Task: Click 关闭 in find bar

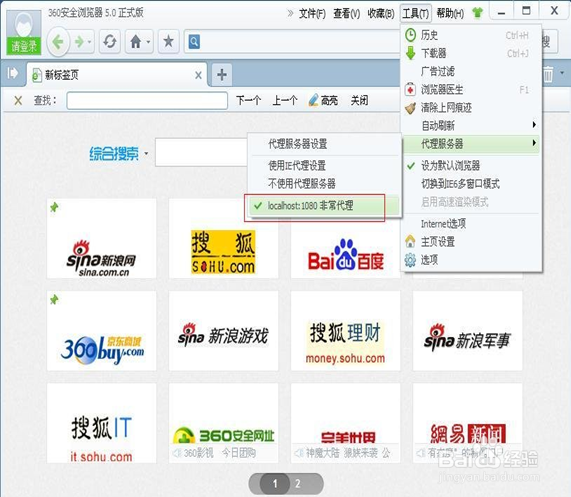Action: pos(359,100)
